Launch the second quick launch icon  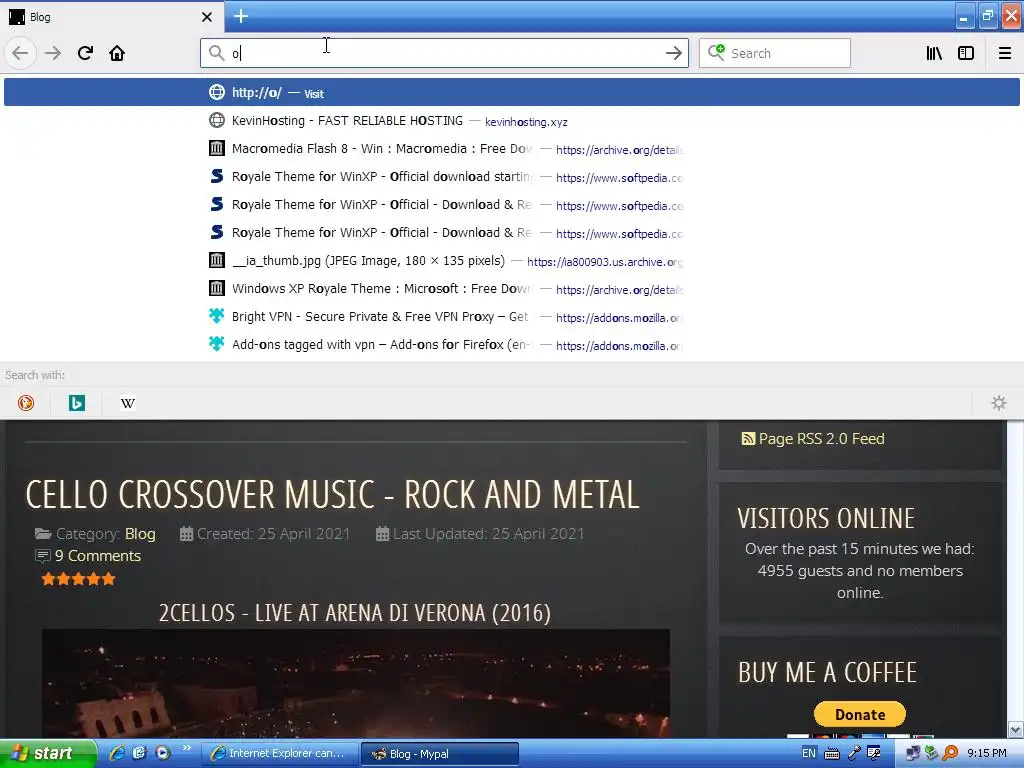tap(139, 753)
